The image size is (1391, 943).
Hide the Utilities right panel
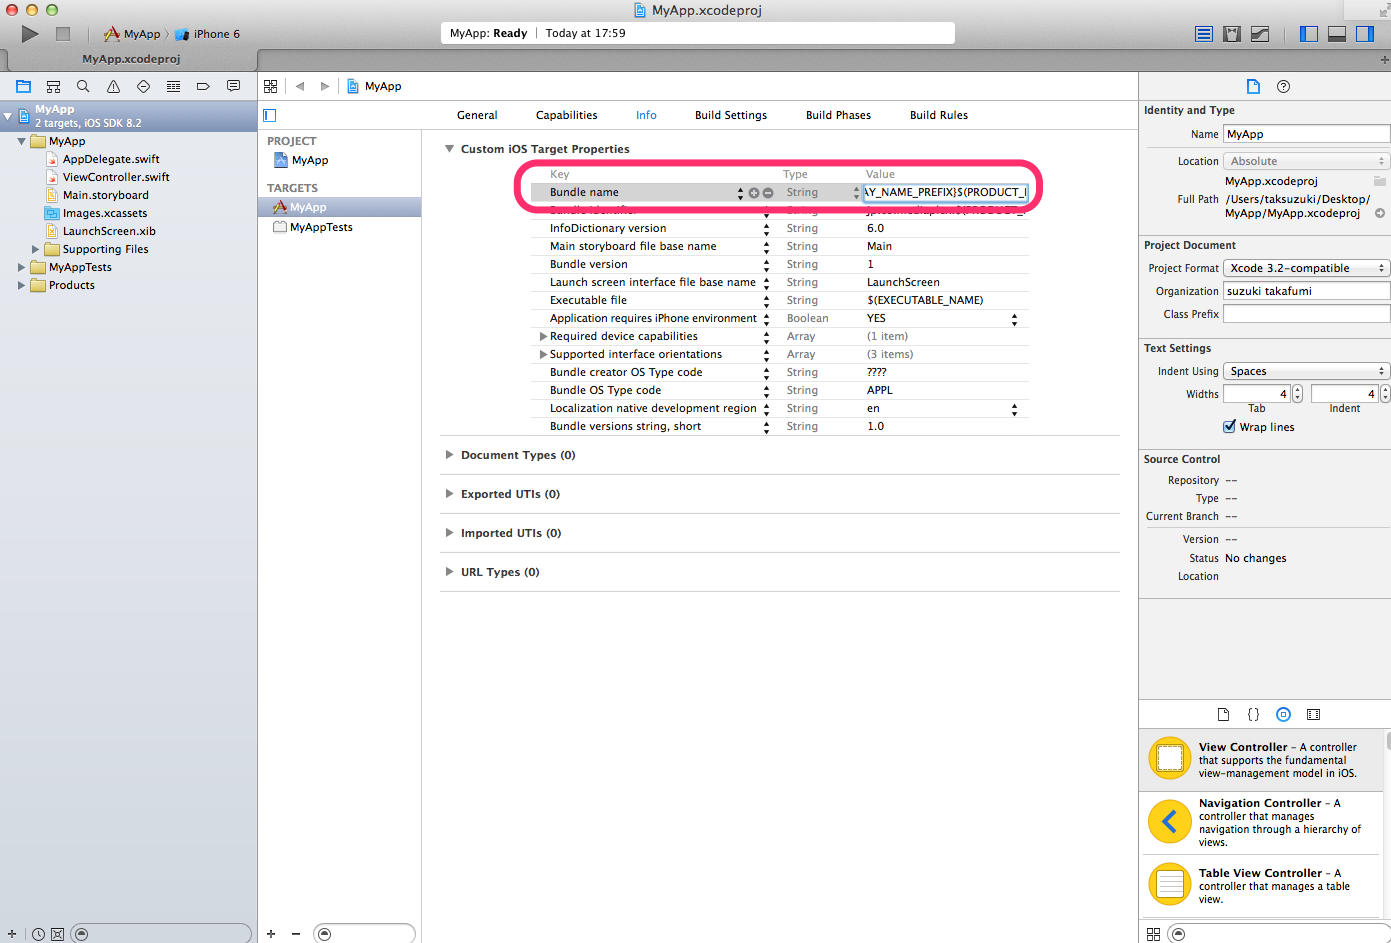[1365, 34]
